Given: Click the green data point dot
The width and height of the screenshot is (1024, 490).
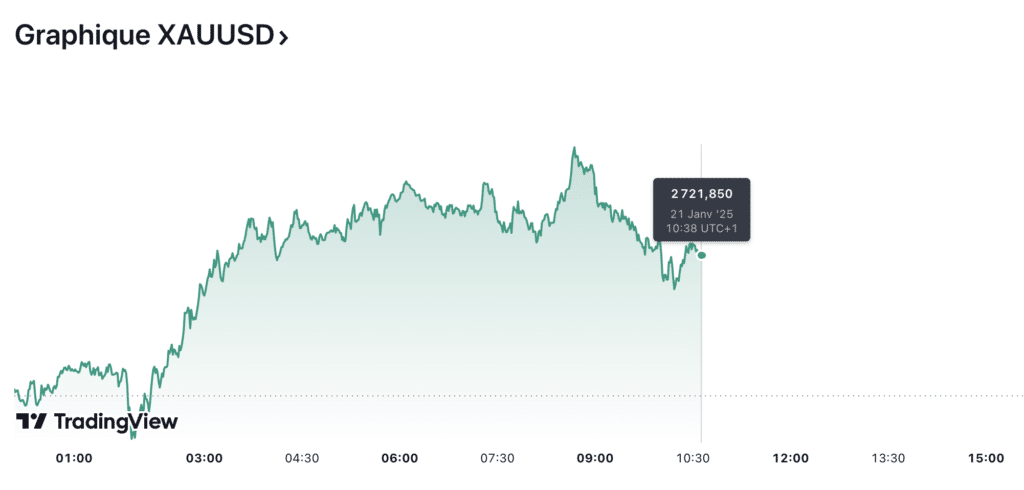Looking at the screenshot, I should (701, 255).
